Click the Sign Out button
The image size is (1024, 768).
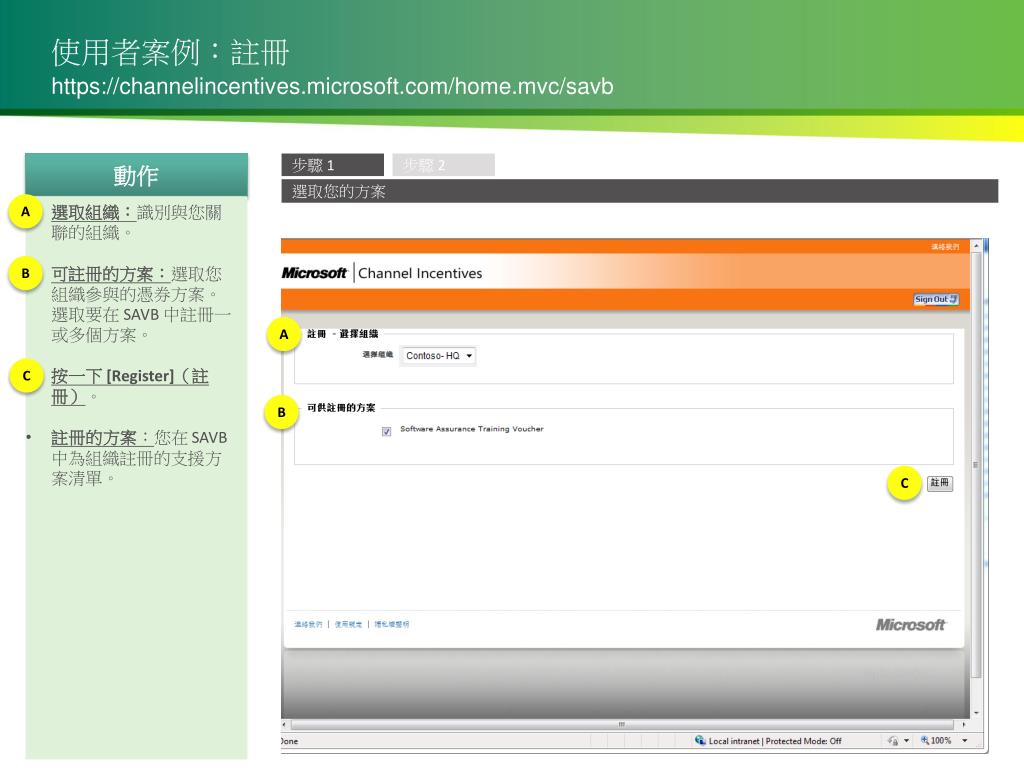click(x=936, y=299)
